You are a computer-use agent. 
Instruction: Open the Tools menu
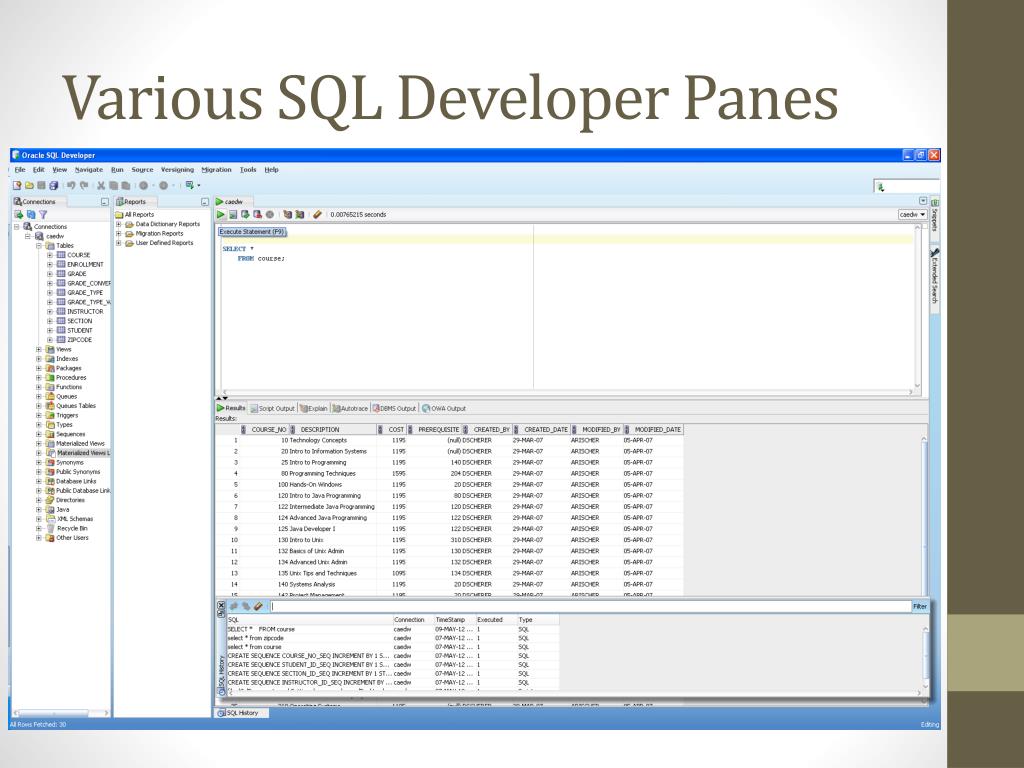click(248, 170)
